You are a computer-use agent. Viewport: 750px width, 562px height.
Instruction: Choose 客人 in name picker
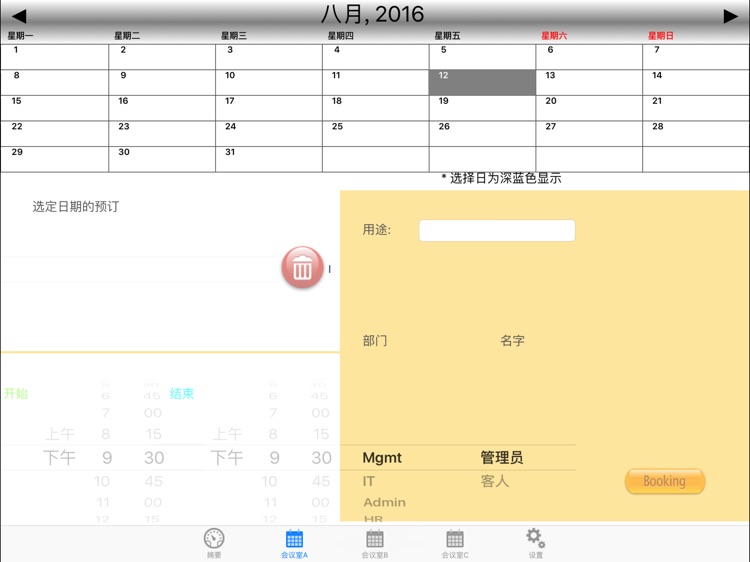(495, 481)
